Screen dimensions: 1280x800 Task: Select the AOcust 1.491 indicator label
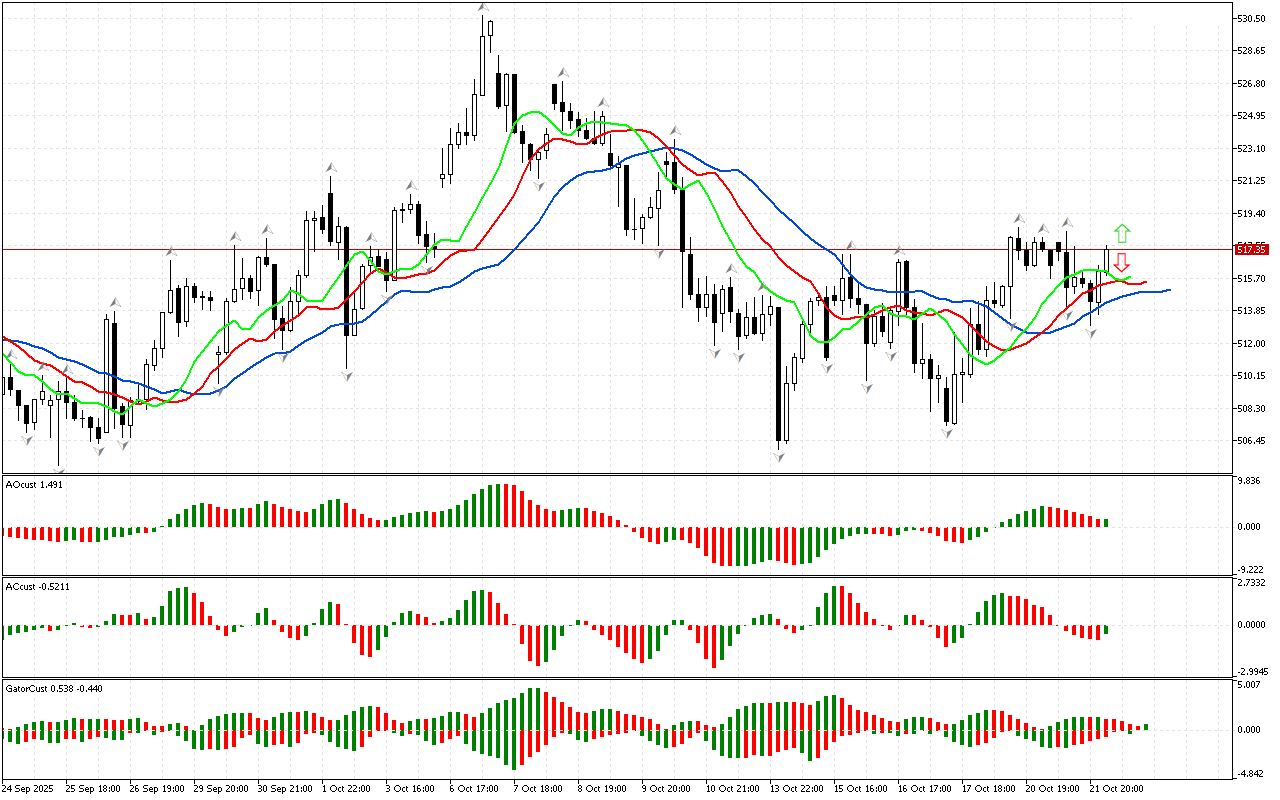tap(35, 484)
